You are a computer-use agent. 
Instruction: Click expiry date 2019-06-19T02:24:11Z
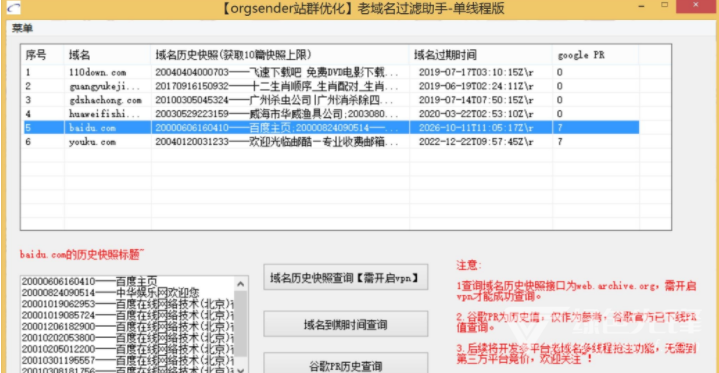pyautogui.click(x=476, y=86)
